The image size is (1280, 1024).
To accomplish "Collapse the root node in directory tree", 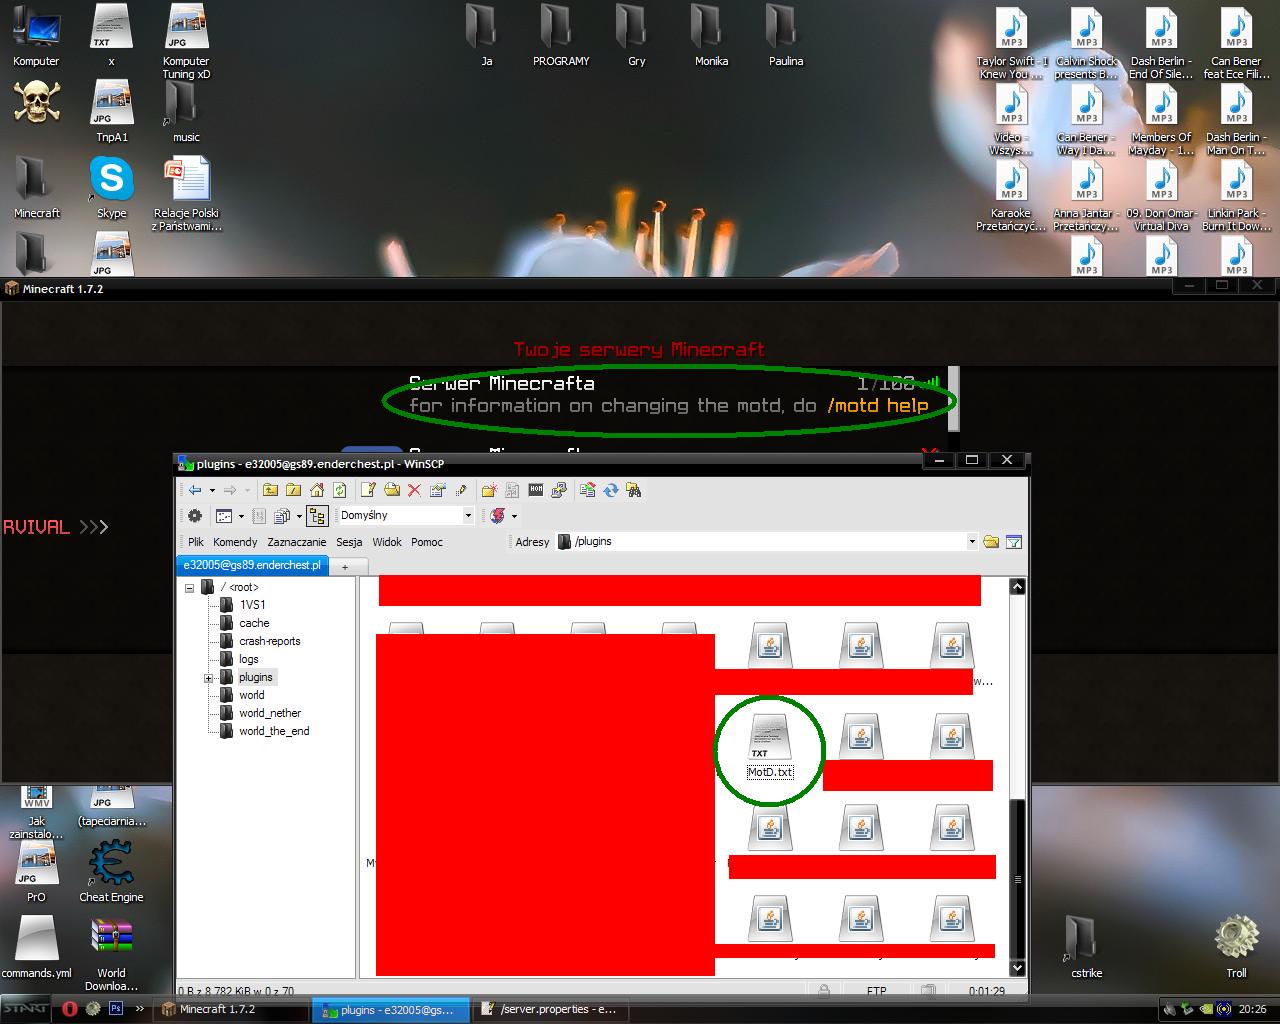I will (190, 588).
